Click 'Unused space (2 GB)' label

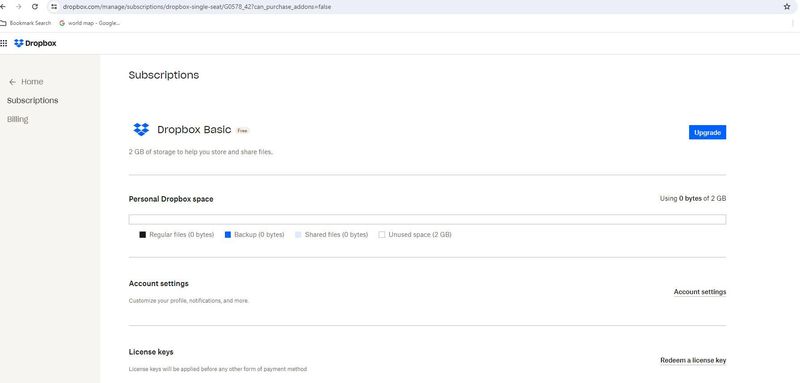point(420,235)
